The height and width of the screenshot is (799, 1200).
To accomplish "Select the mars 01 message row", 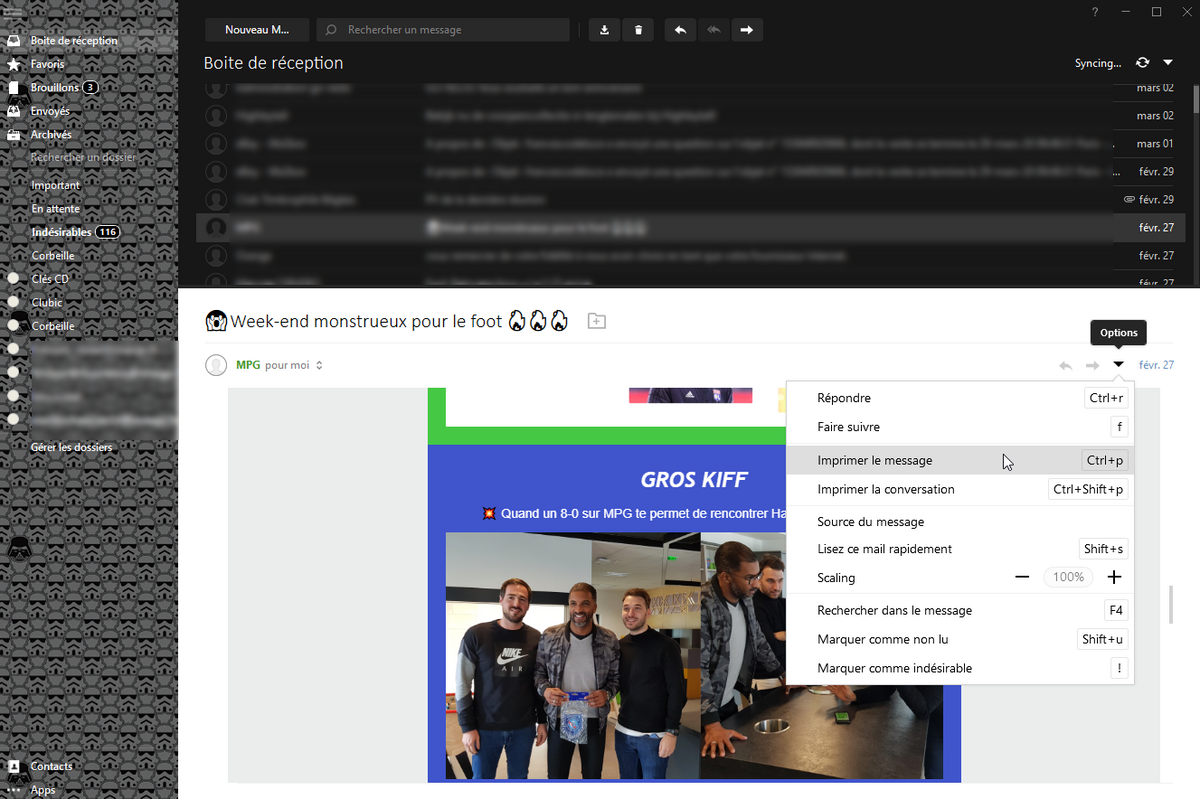I will (x=688, y=144).
